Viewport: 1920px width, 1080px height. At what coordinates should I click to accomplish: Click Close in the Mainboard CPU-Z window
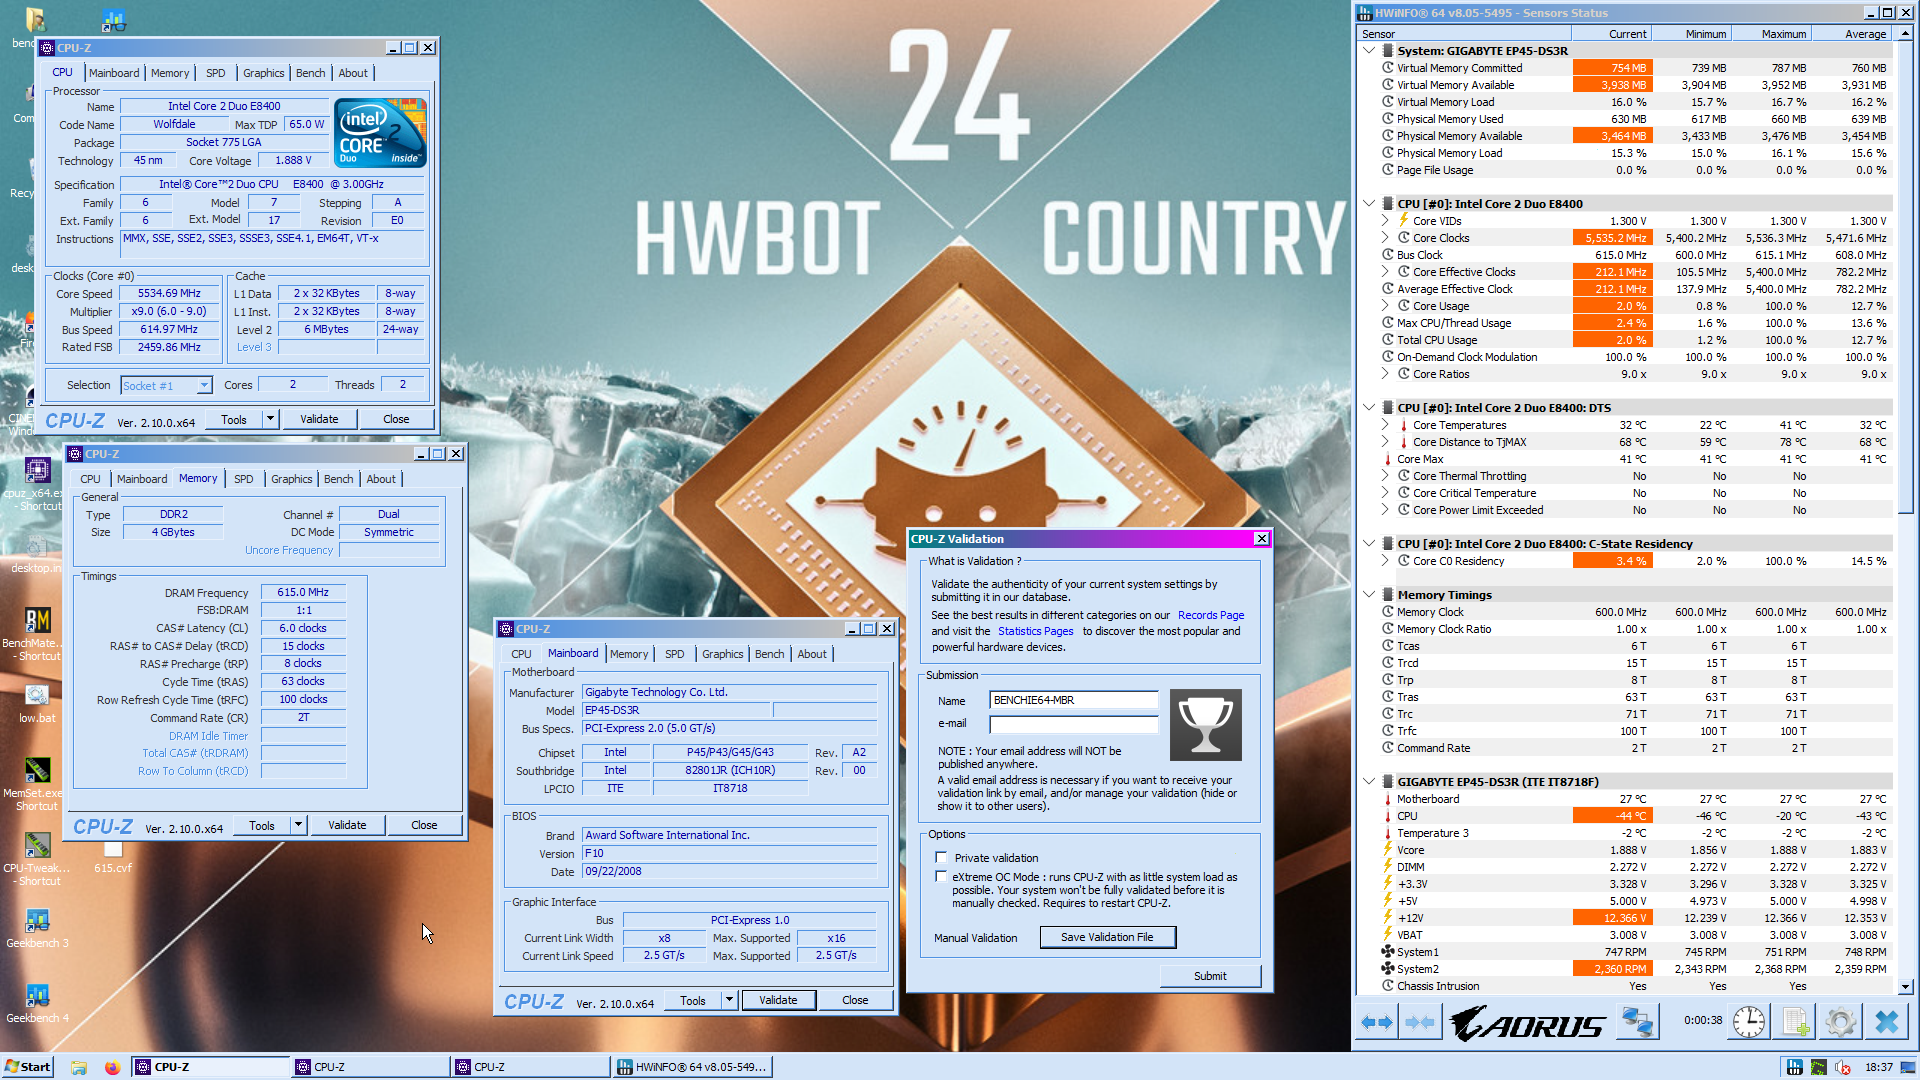(855, 1000)
